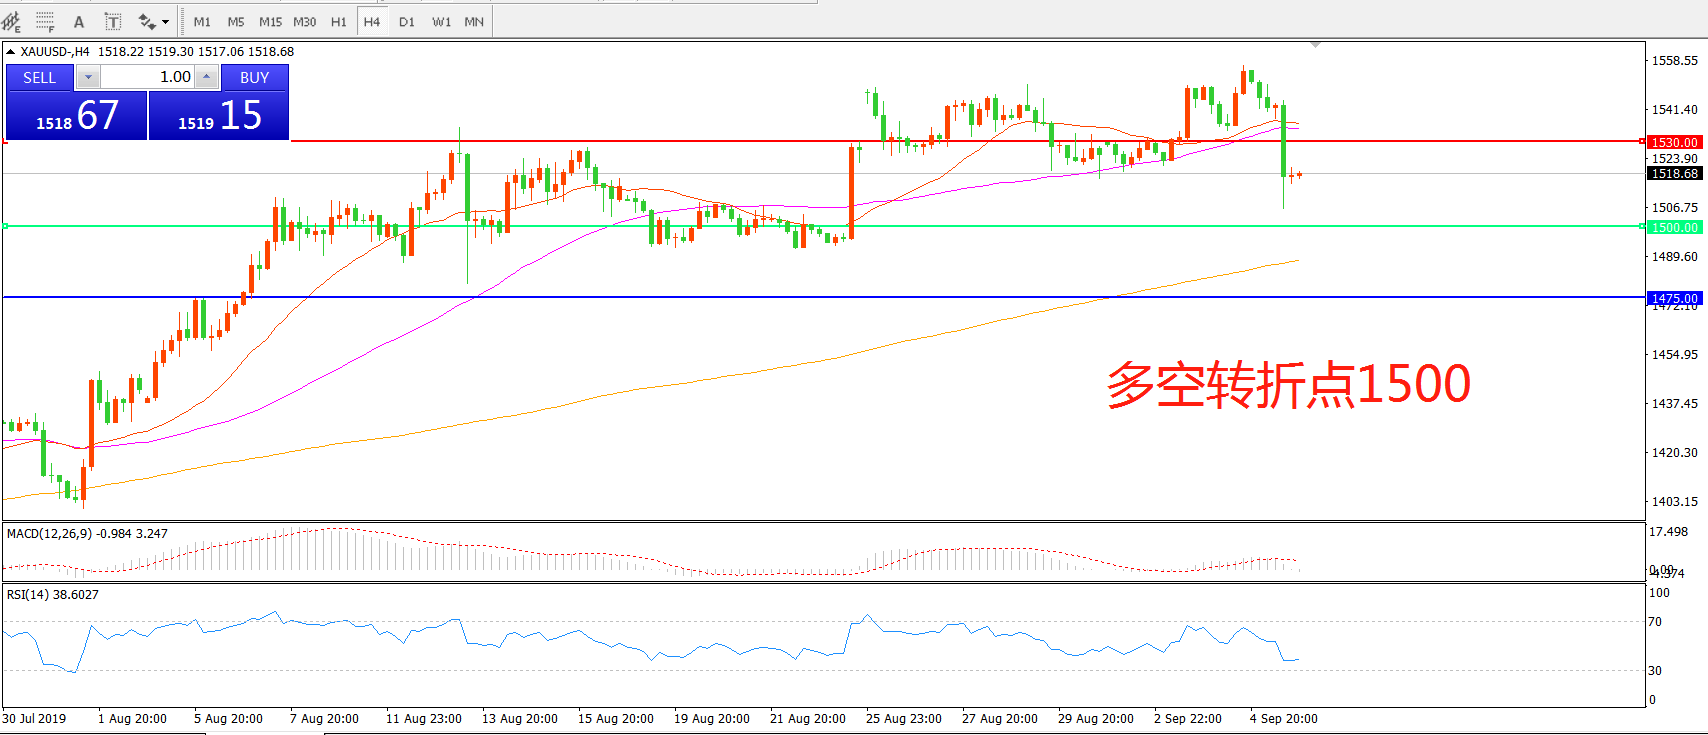Click the green 1500.00 price level label
Viewport: 1708px width, 735px height.
click(x=1673, y=227)
